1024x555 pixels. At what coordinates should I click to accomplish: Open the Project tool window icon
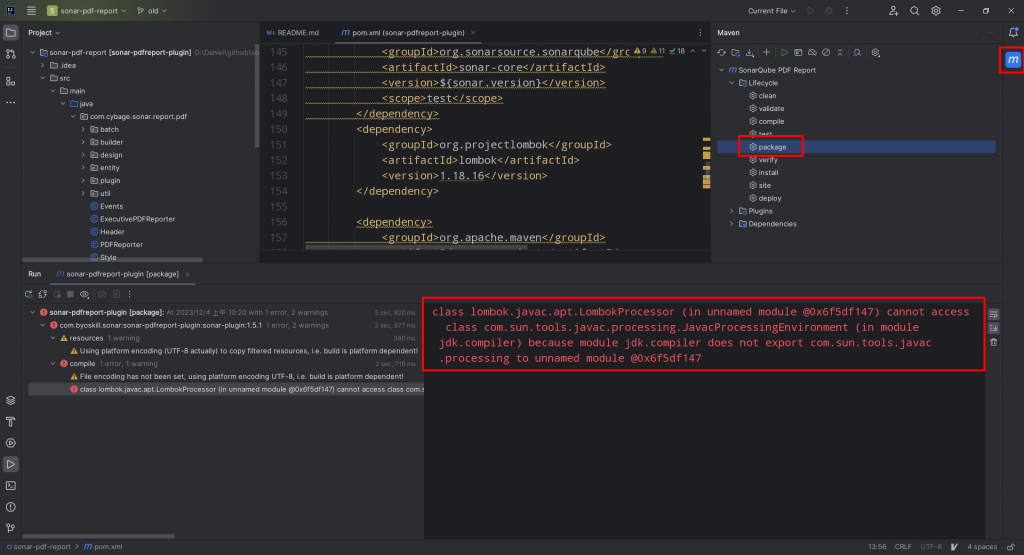pos(10,33)
